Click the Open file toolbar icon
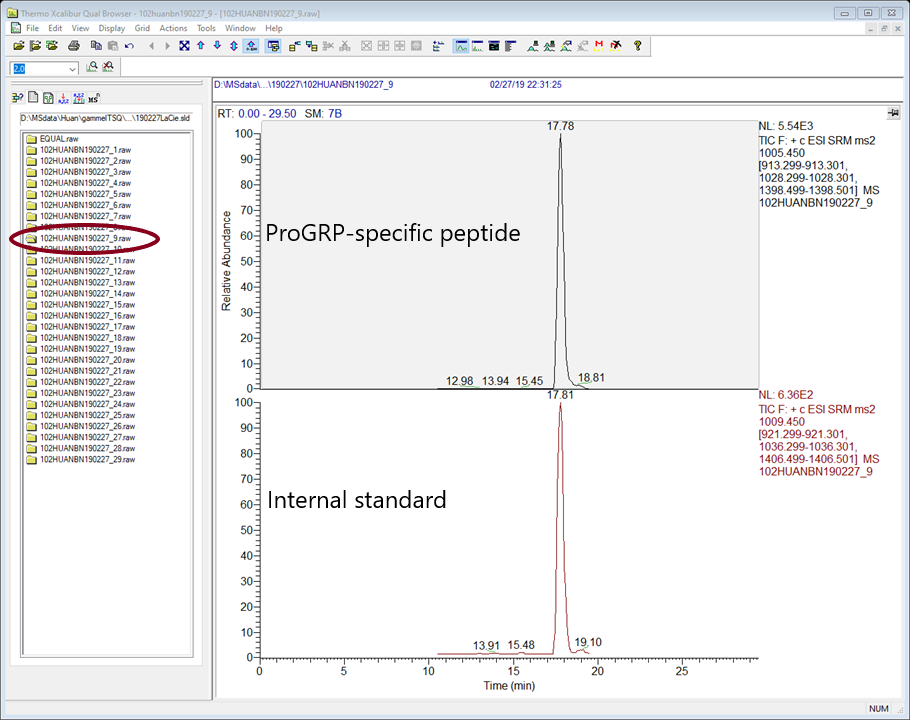 (x=19, y=46)
